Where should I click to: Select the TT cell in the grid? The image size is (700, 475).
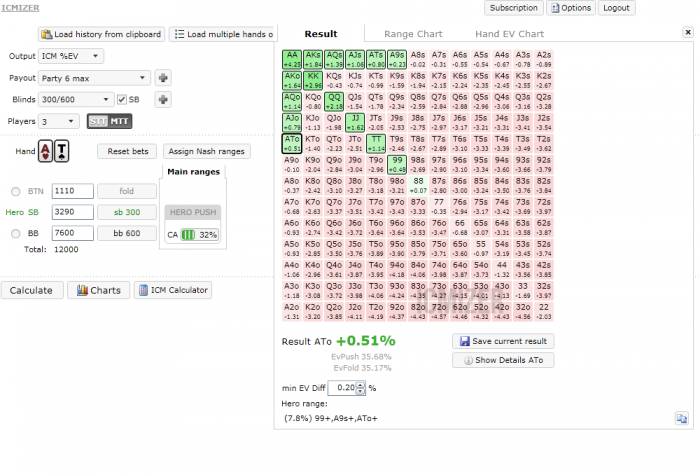(x=376, y=143)
